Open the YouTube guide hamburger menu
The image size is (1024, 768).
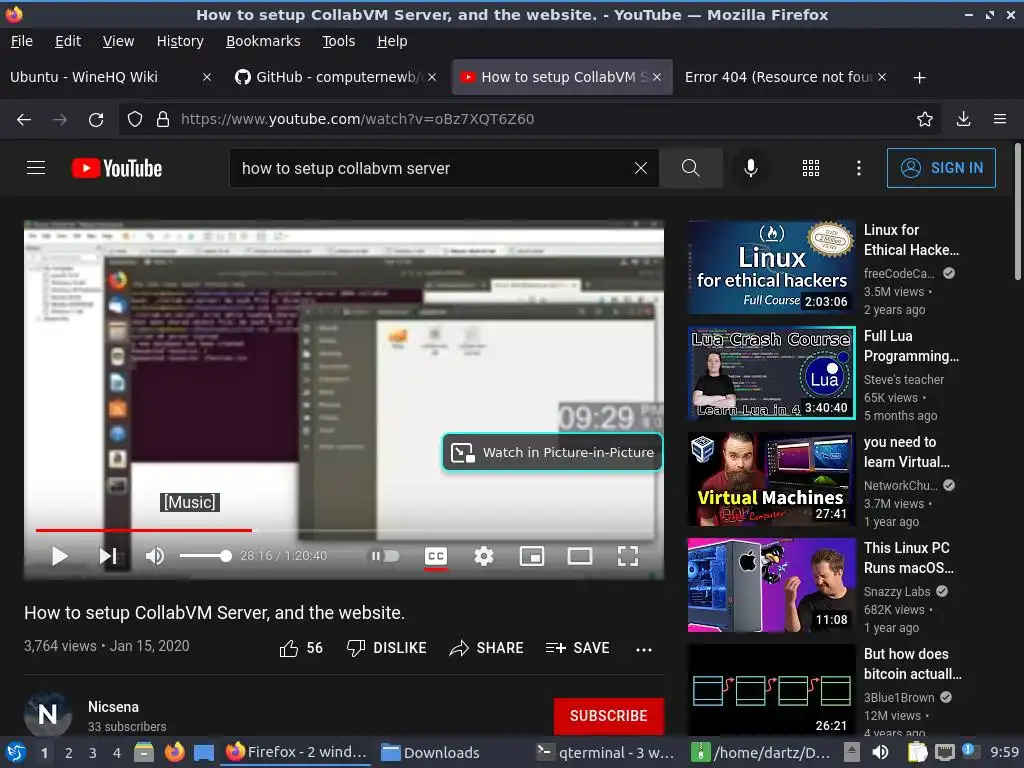tap(36, 168)
